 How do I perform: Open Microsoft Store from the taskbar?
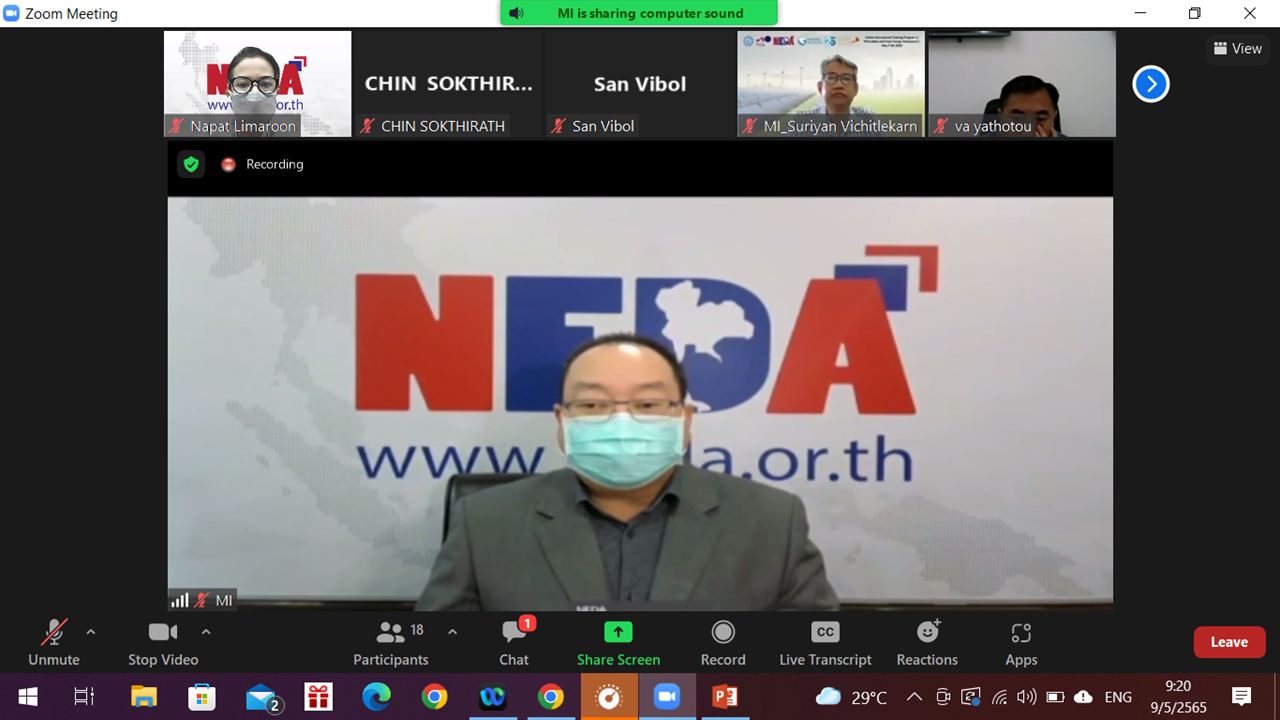[202, 697]
